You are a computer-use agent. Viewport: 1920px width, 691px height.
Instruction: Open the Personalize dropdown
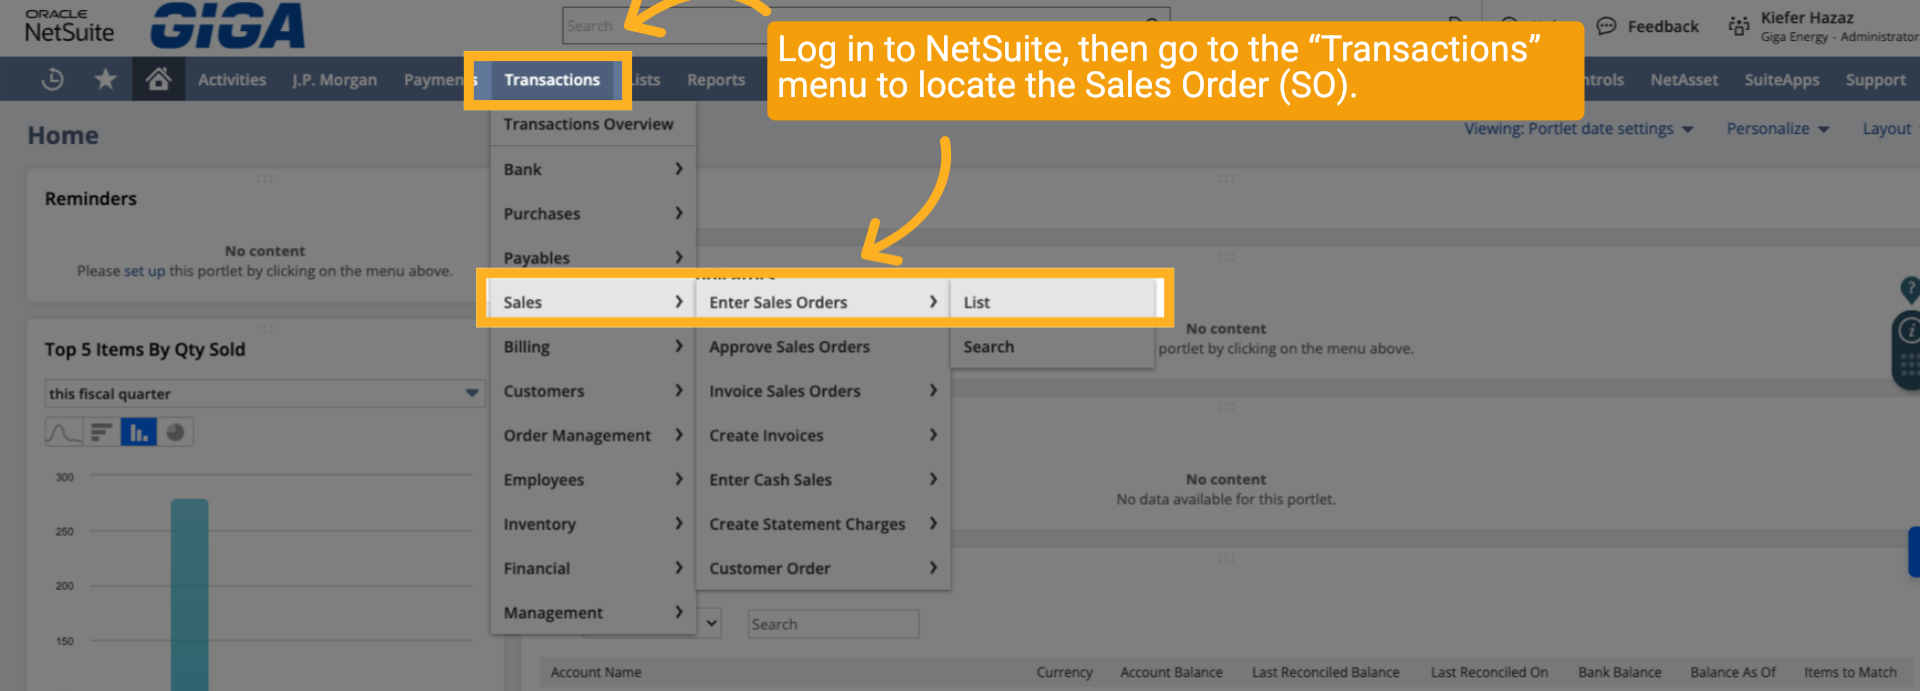(1777, 129)
